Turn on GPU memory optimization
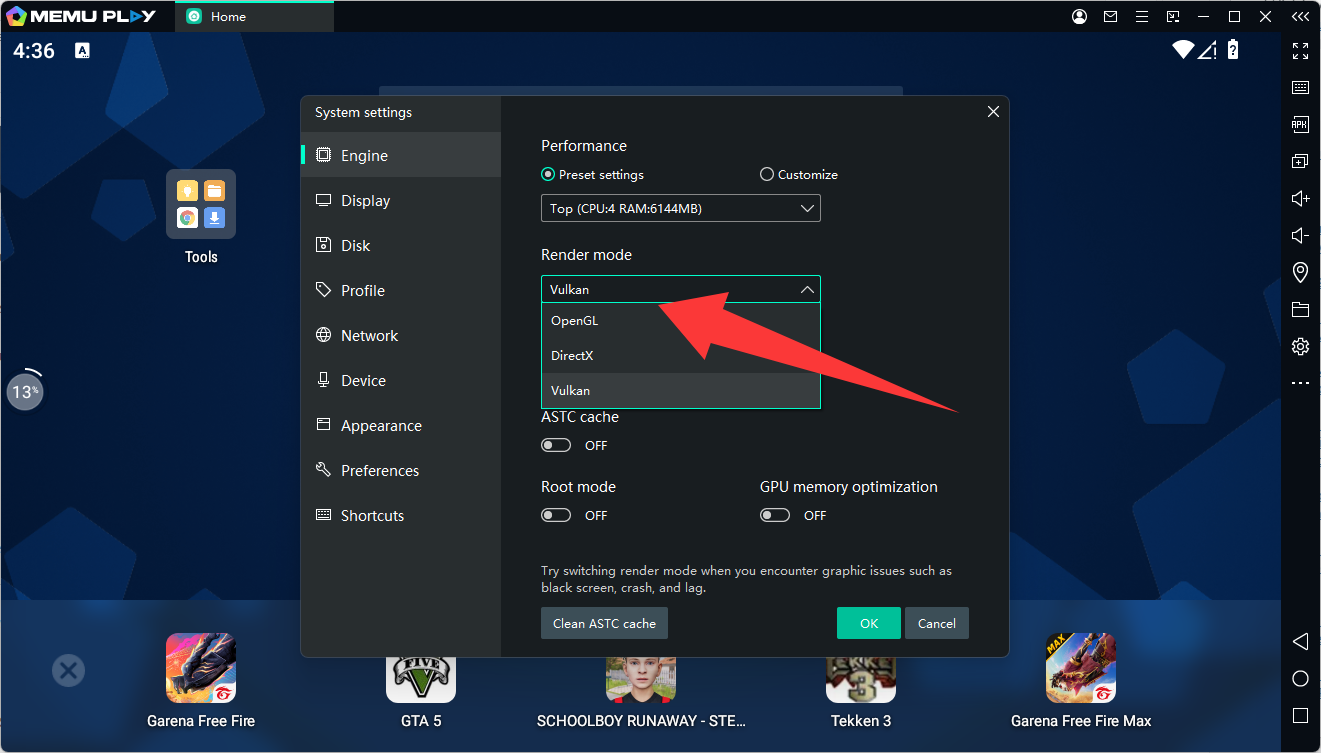 click(775, 515)
